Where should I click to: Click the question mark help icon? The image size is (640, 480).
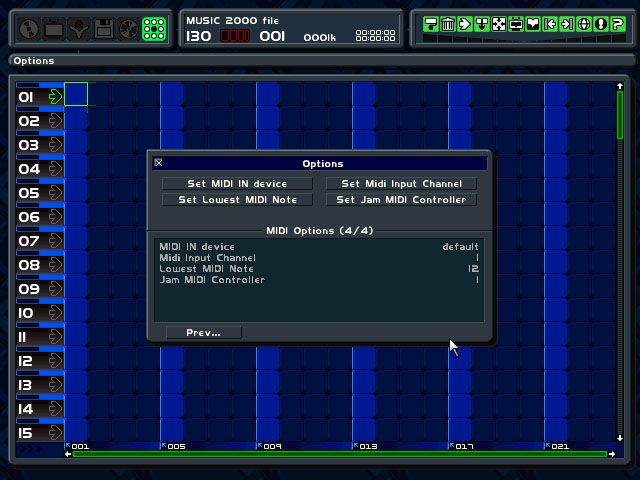click(618, 23)
